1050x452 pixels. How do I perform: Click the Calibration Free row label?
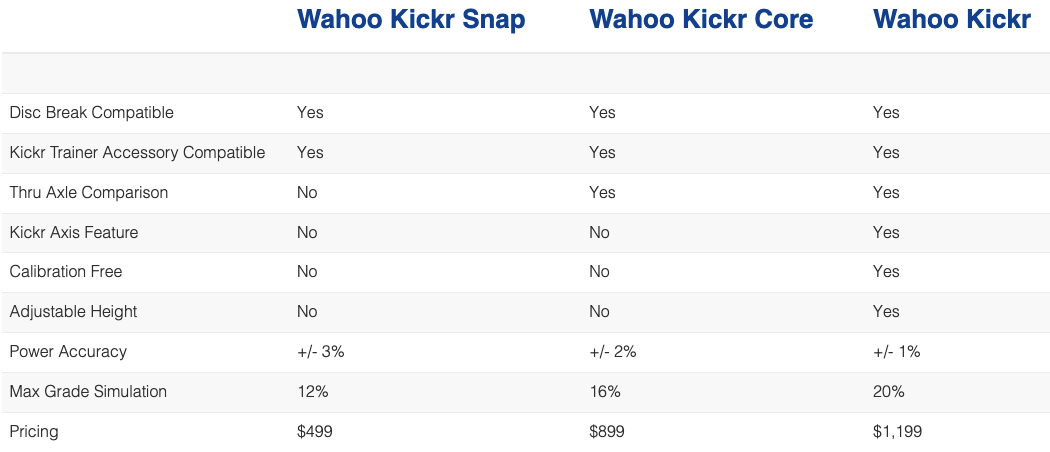[65, 271]
